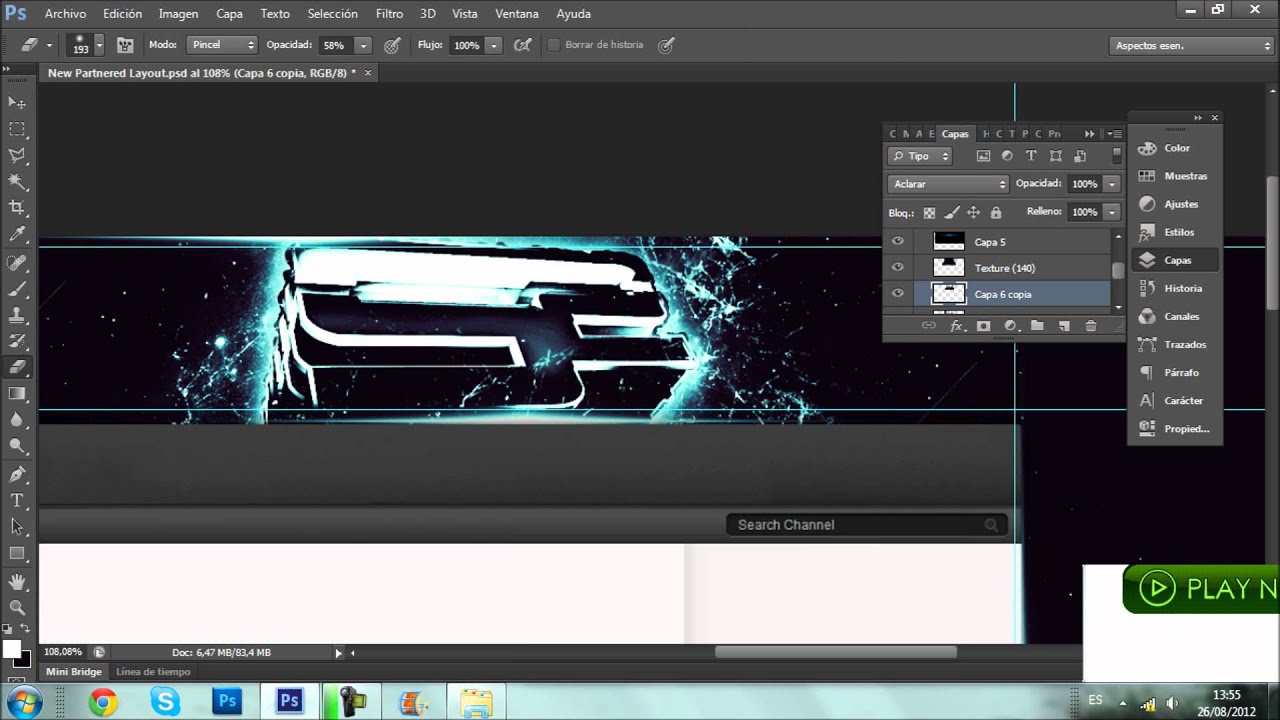This screenshot has width=1280, height=720.
Task: Select the Hand tool
Action: coord(17,581)
